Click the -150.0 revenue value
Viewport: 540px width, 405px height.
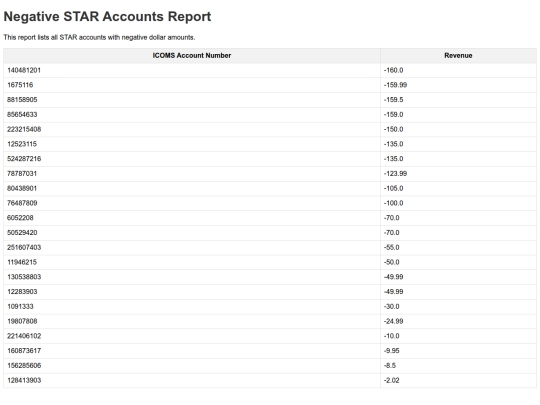coord(393,129)
